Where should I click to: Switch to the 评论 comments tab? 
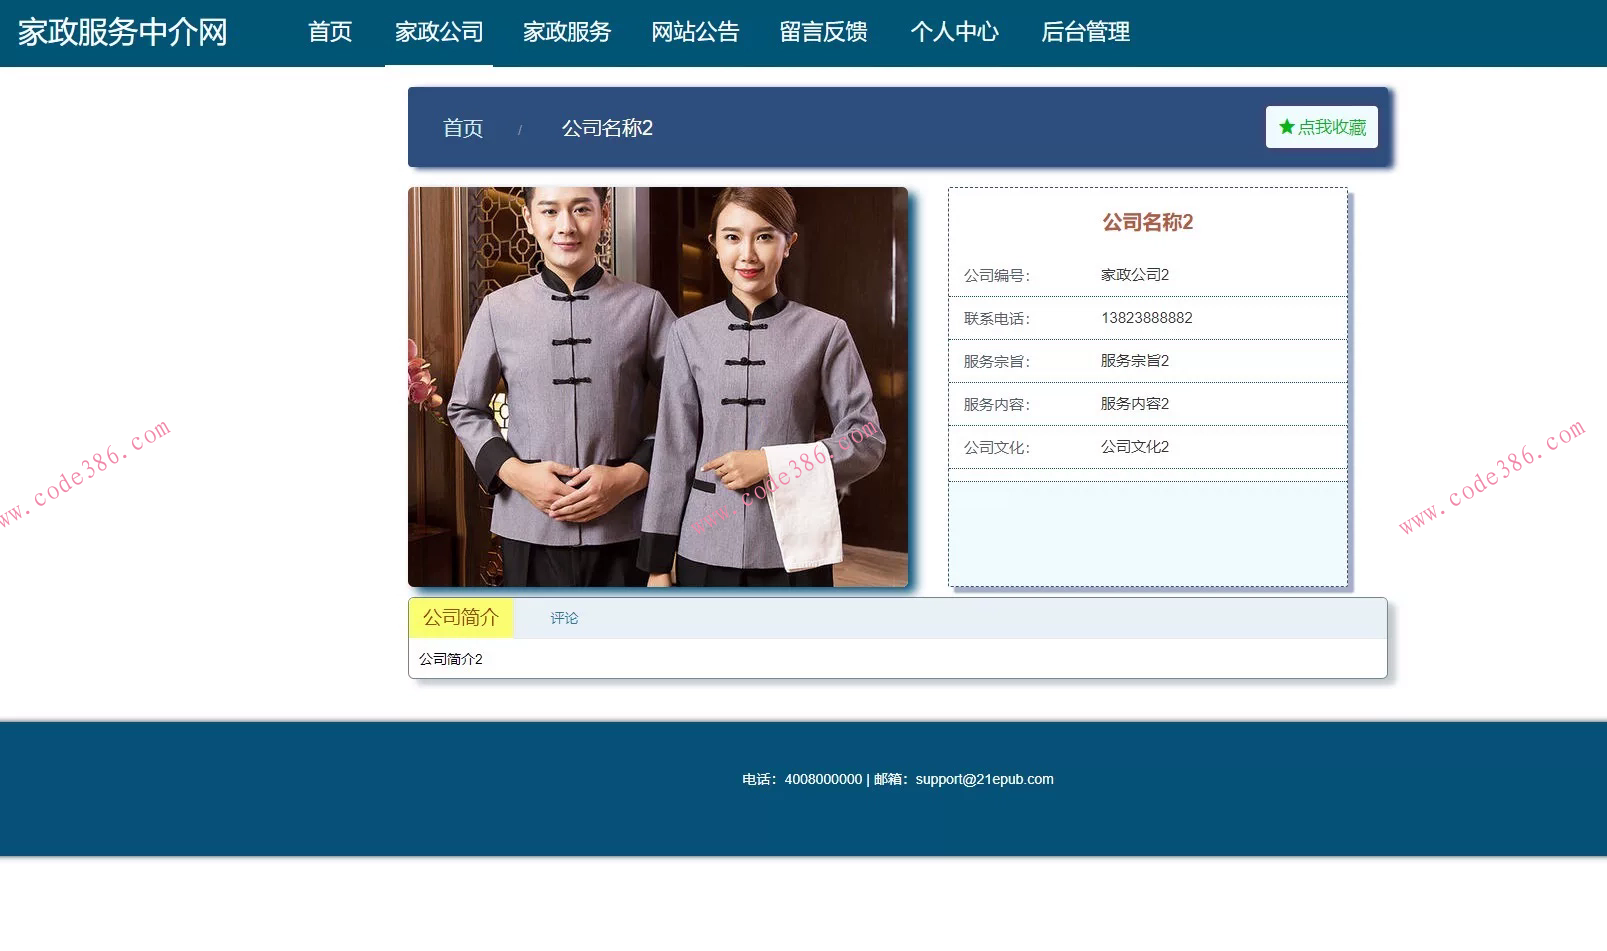(563, 617)
